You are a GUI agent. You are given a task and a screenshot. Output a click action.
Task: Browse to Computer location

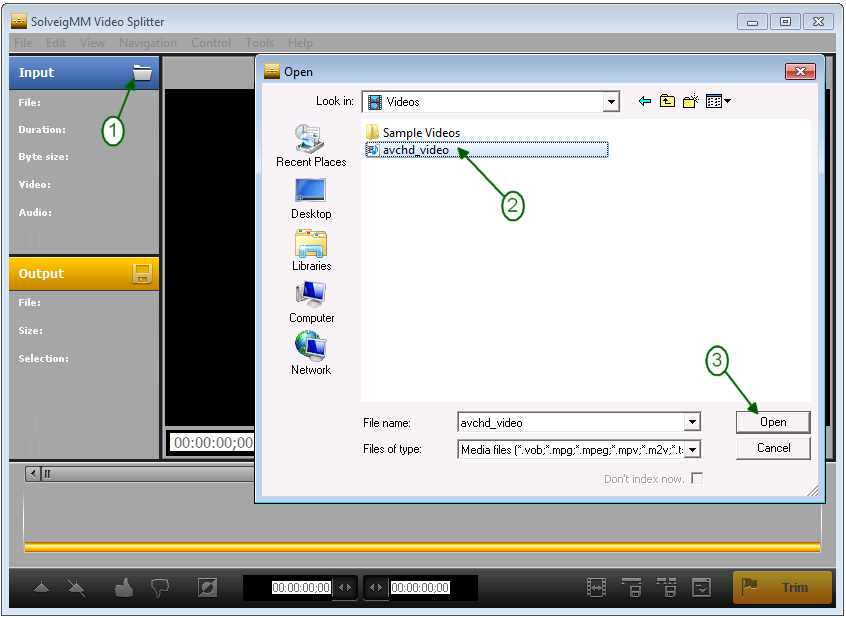click(x=311, y=302)
